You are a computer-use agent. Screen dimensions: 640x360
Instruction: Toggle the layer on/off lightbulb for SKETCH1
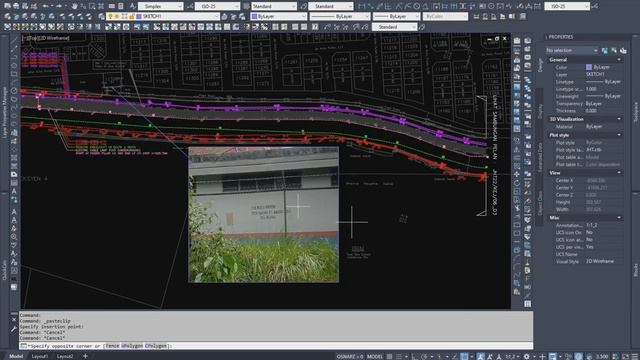coord(110,16)
